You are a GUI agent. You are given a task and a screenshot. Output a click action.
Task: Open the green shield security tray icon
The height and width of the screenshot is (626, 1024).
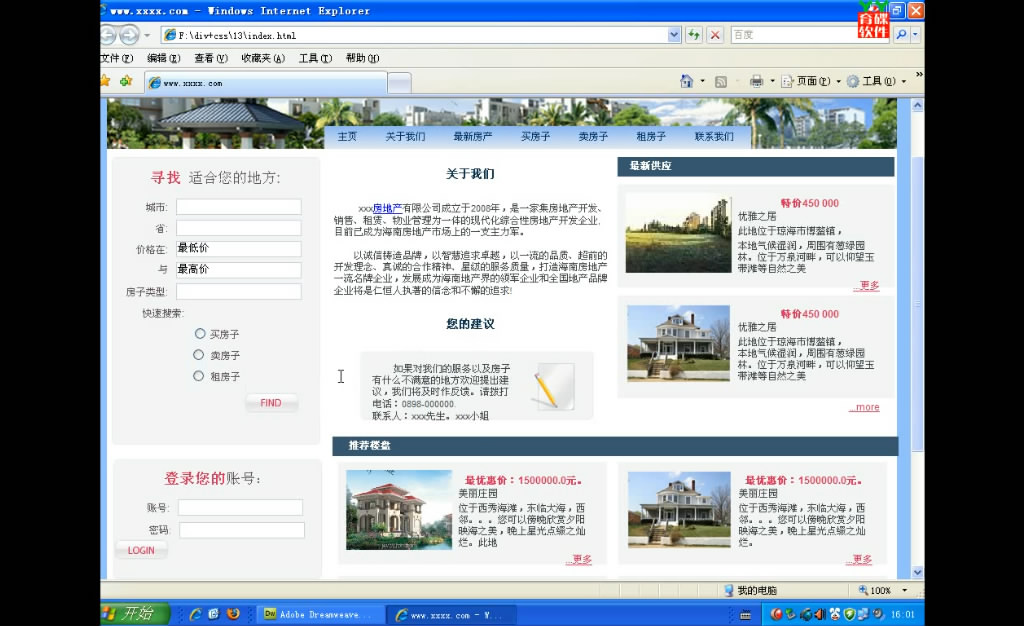coord(850,614)
